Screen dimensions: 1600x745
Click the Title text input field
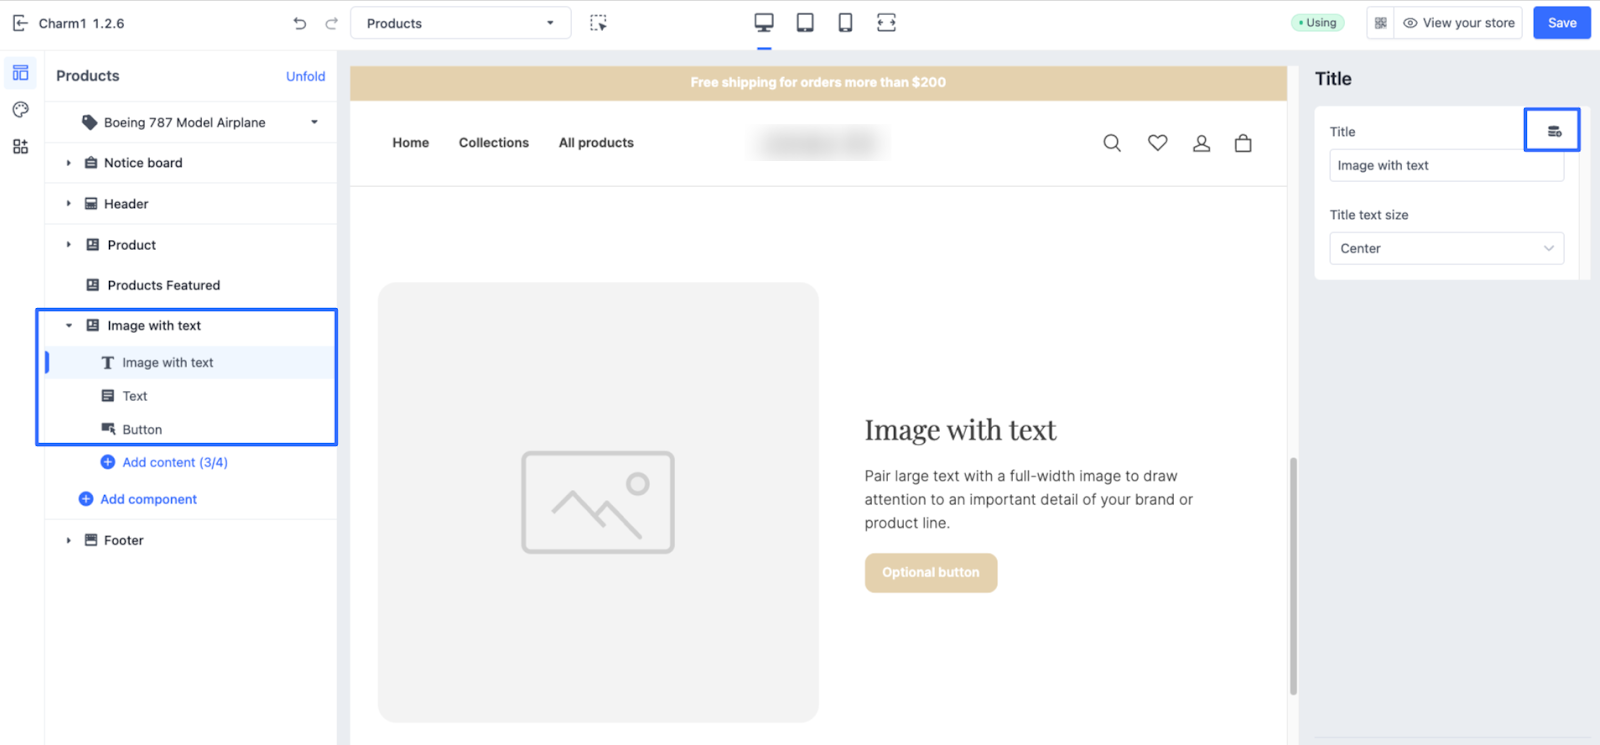pyautogui.click(x=1445, y=166)
